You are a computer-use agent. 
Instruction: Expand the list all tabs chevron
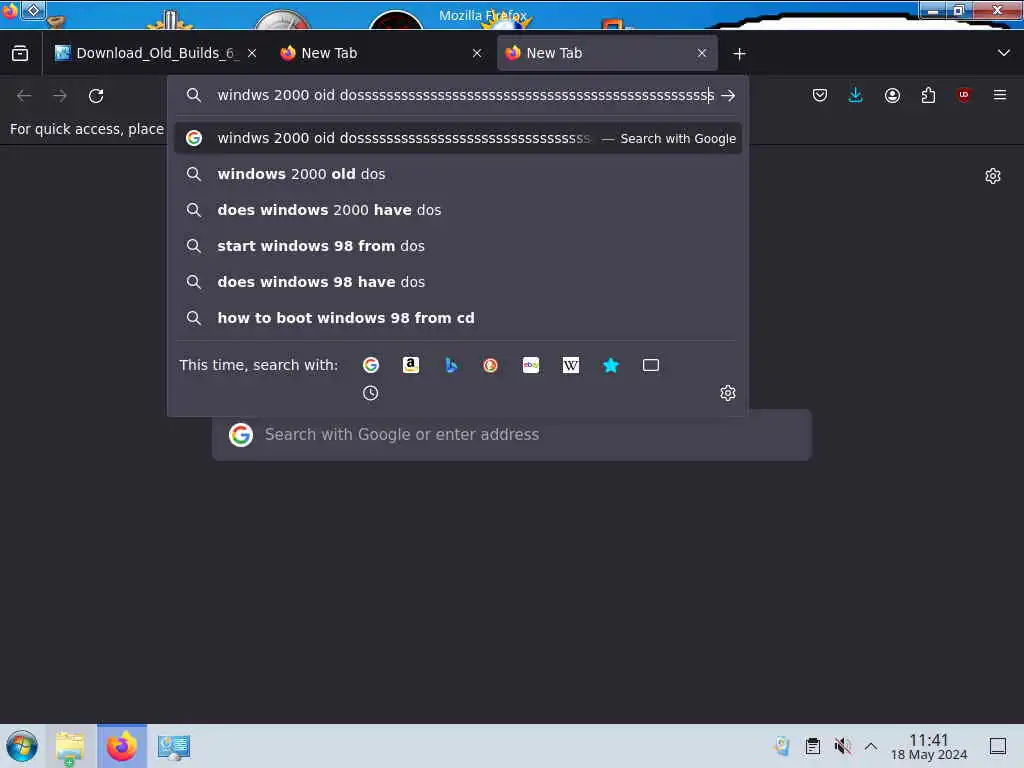(x=1004, y=53)
